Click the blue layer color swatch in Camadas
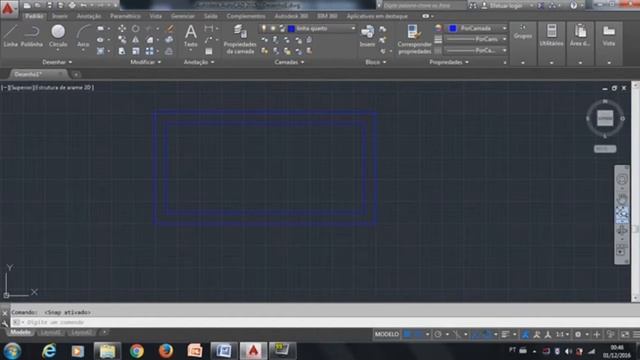 pyautogui.click(x=291, y=29)
